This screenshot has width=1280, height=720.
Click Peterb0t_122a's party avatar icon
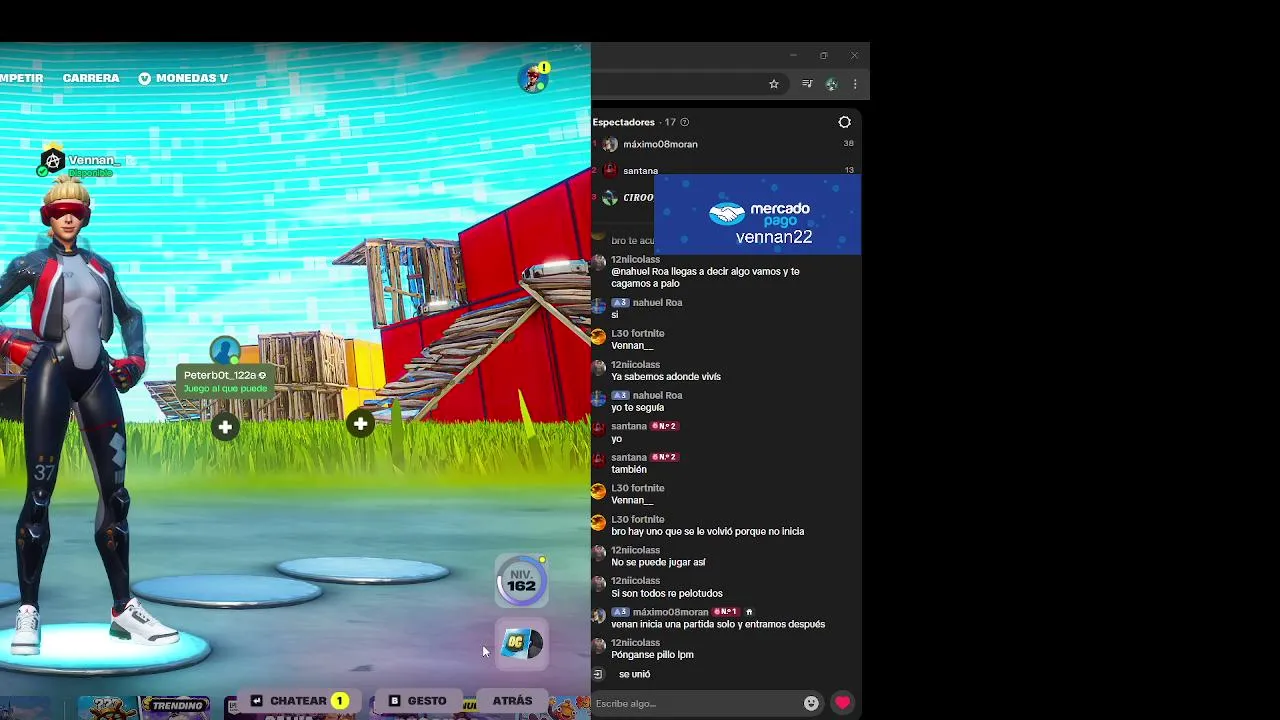(225, 350)
